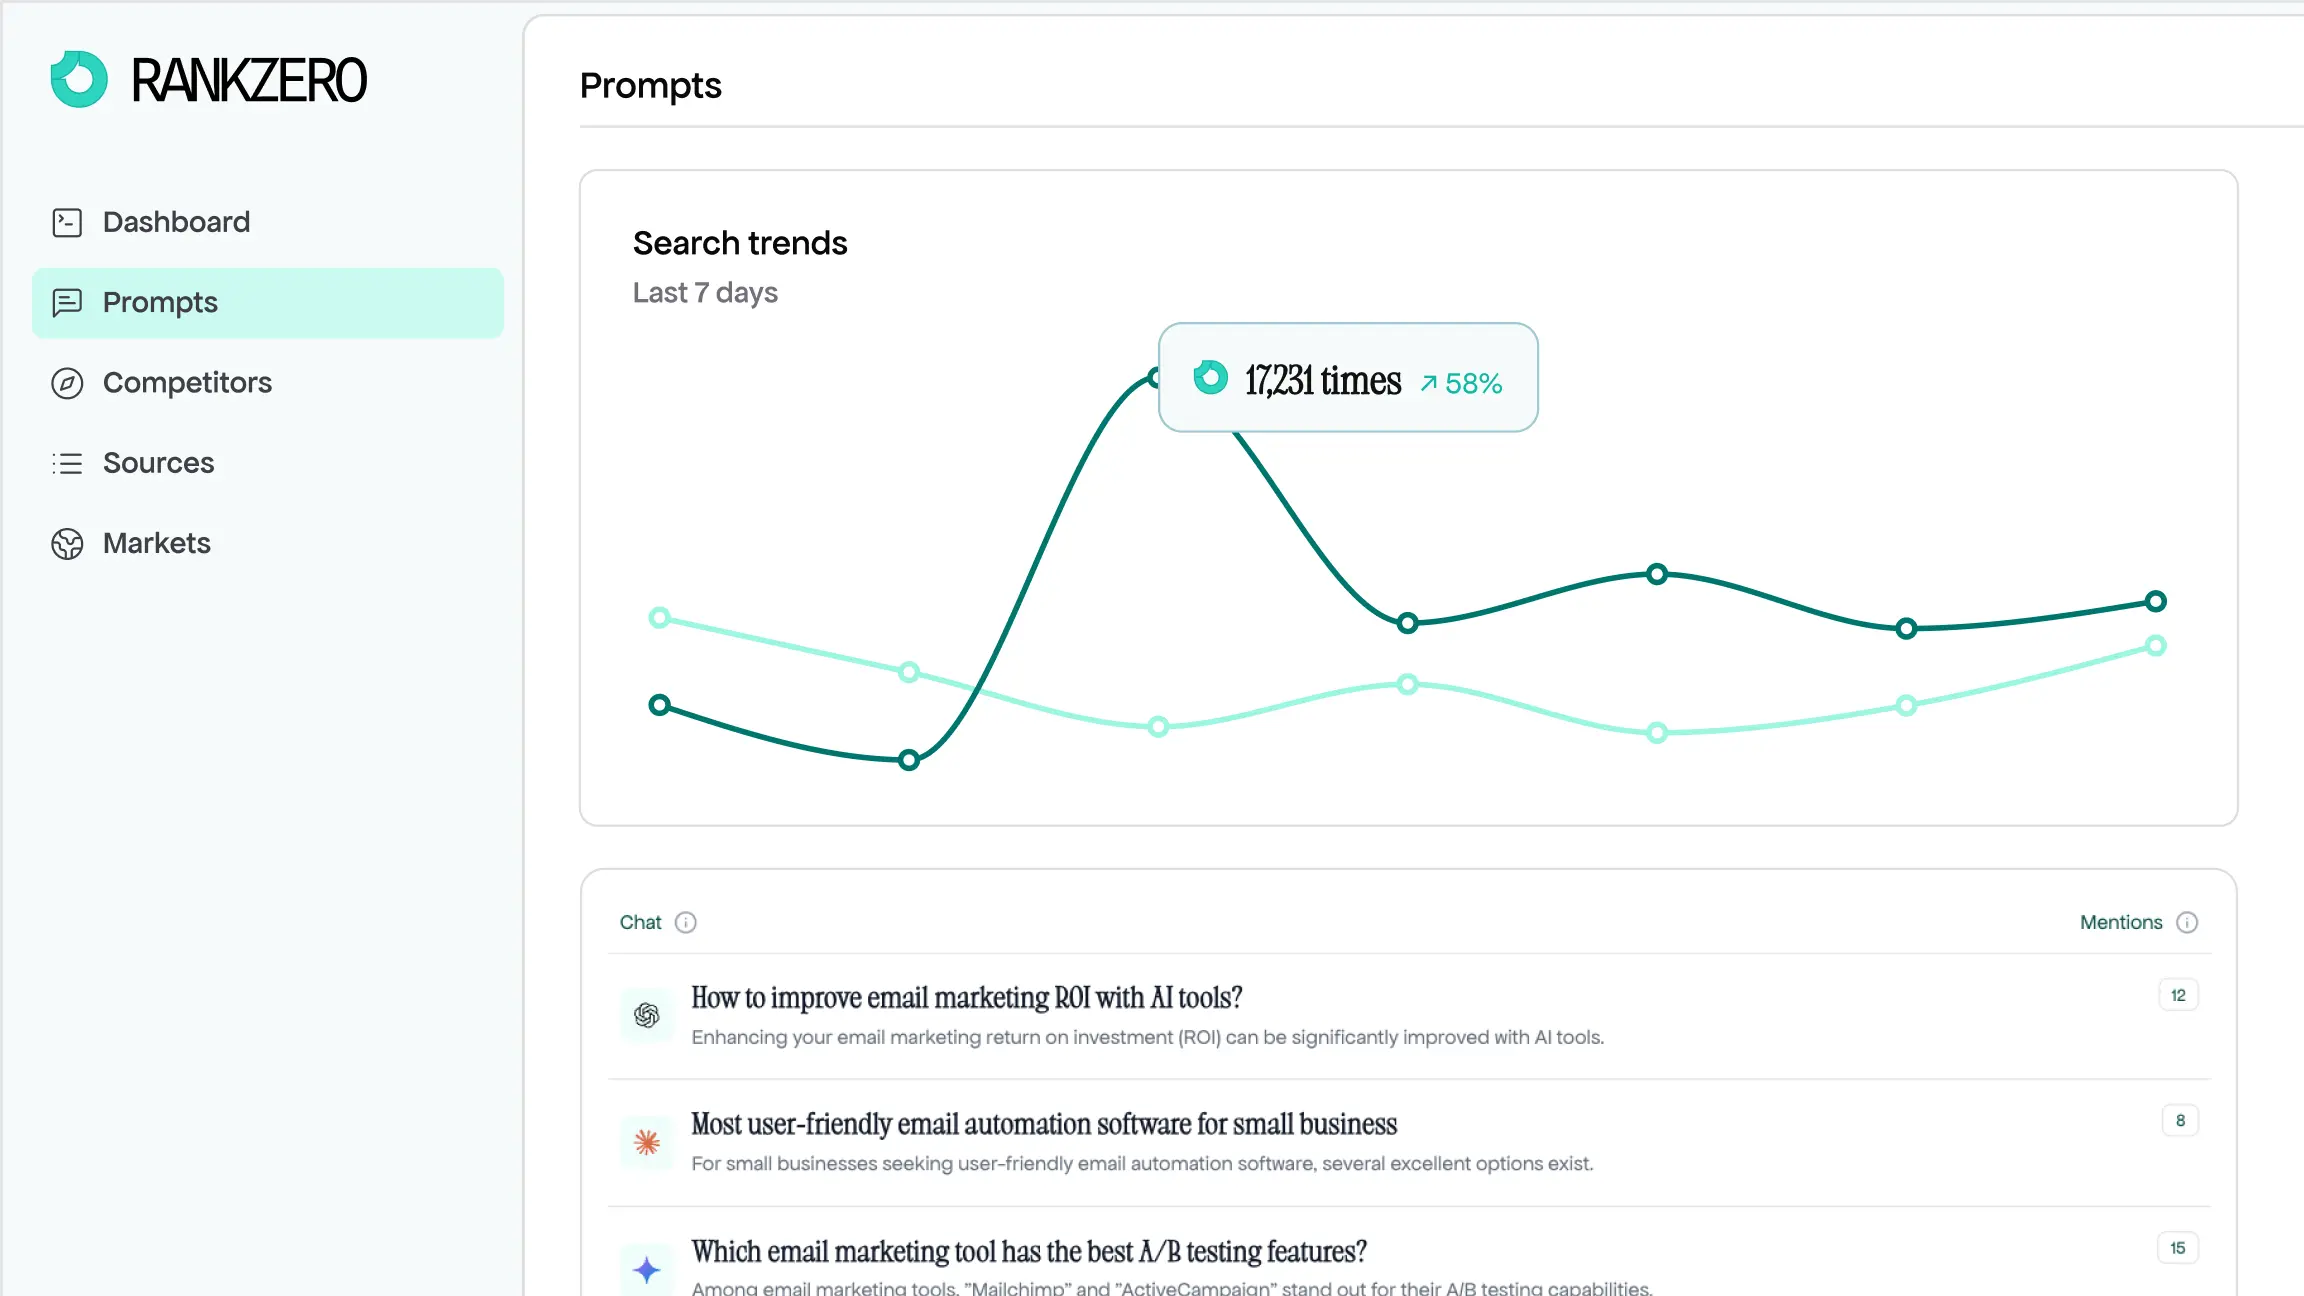Click the Markets globe icon
Image resolution: width=2304 pixels, height=1296 pixels.
tap(67, 544)
